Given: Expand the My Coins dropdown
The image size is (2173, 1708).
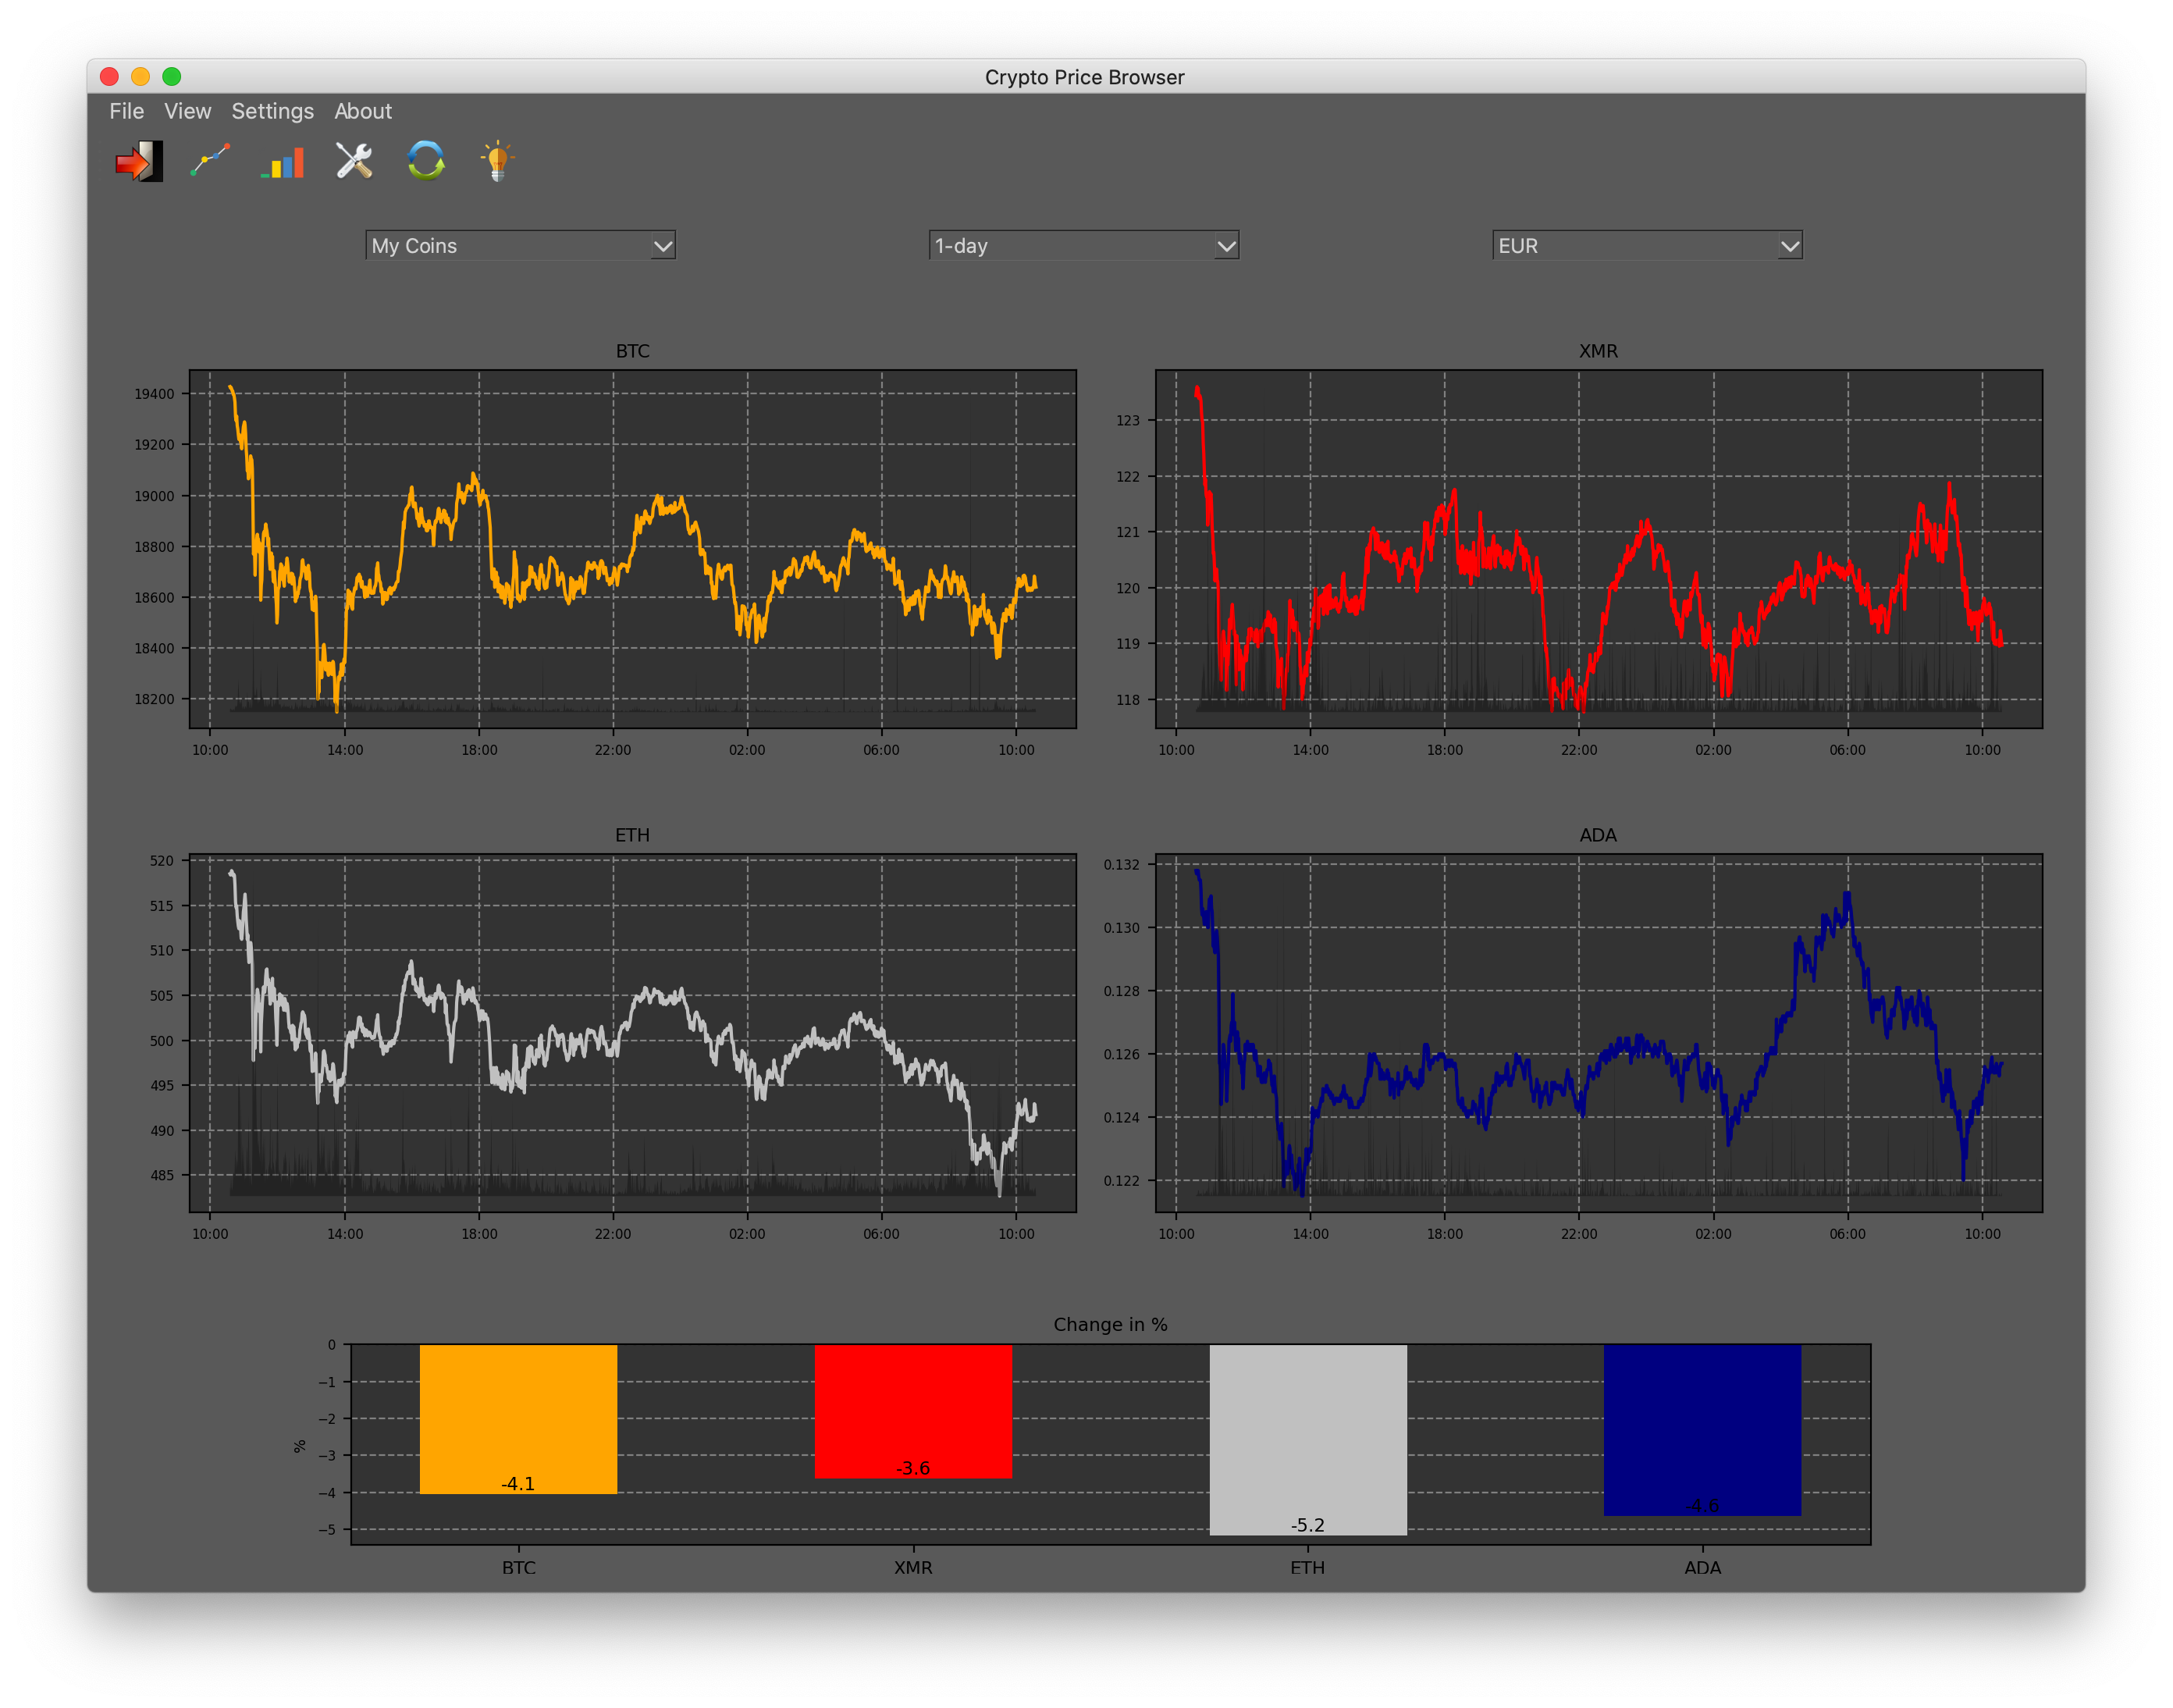Looking at the screenshot, I should coord(520,246).
